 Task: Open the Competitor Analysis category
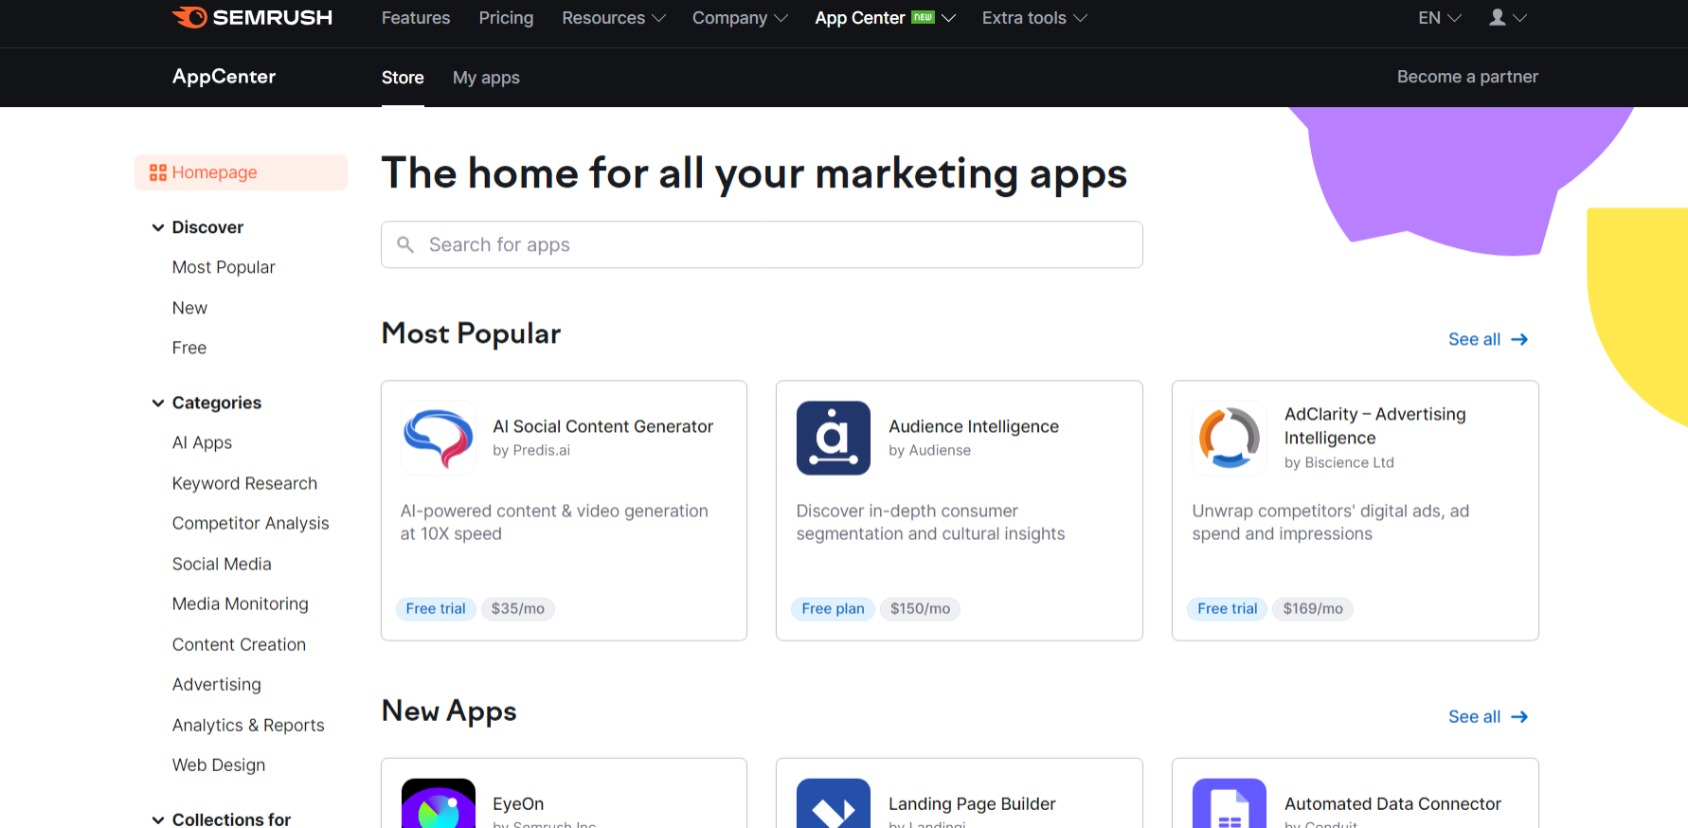click(250, 523)
